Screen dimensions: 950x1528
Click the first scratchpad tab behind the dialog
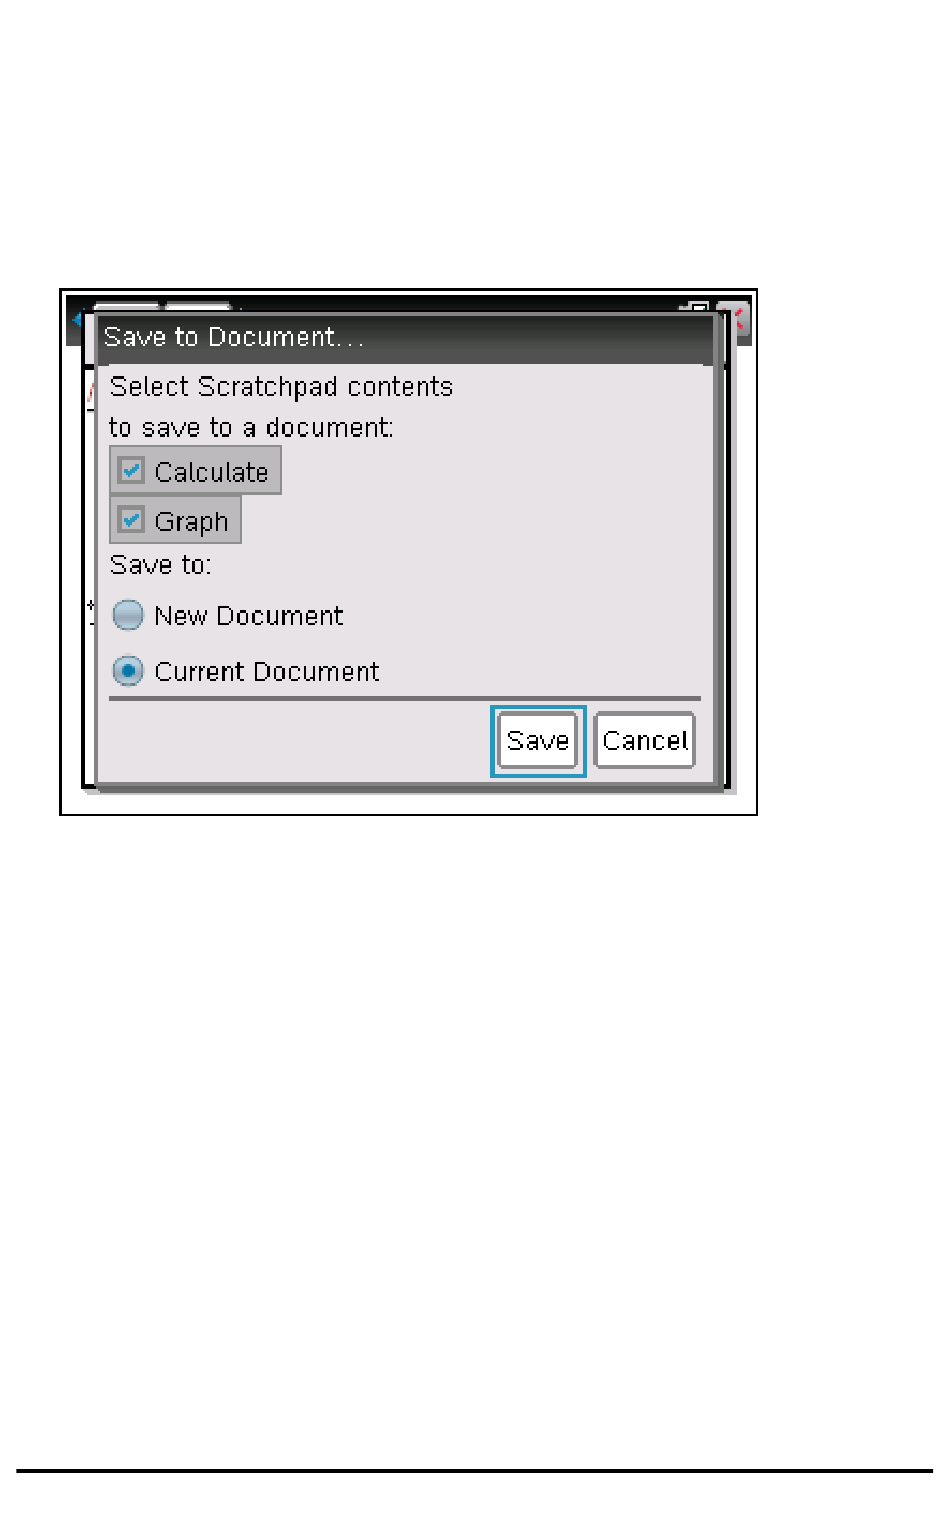click(126, 307)
